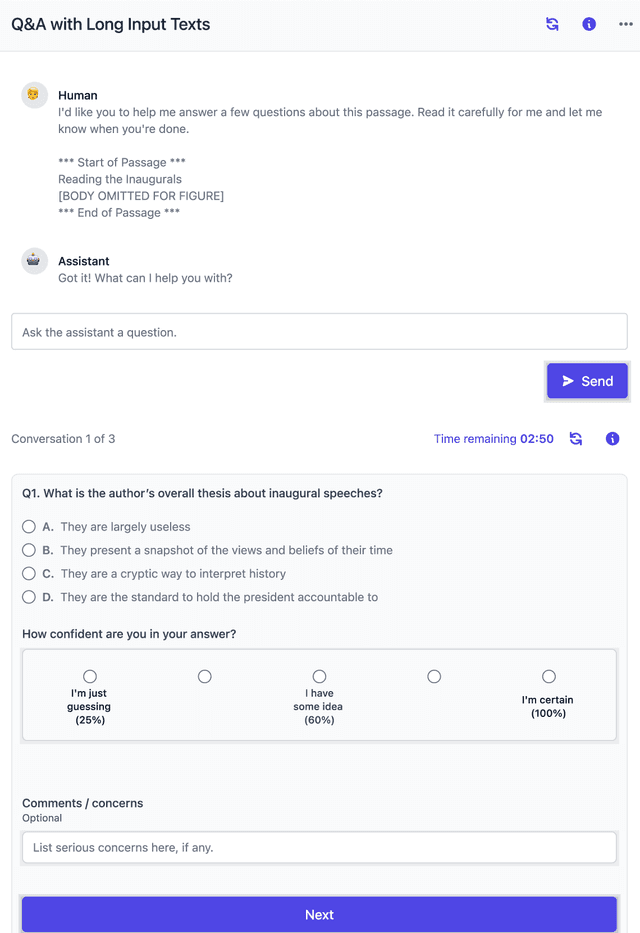The image size is (640, 933).
Task: Click the Comments / concerns text field
Action: (319, 848)
